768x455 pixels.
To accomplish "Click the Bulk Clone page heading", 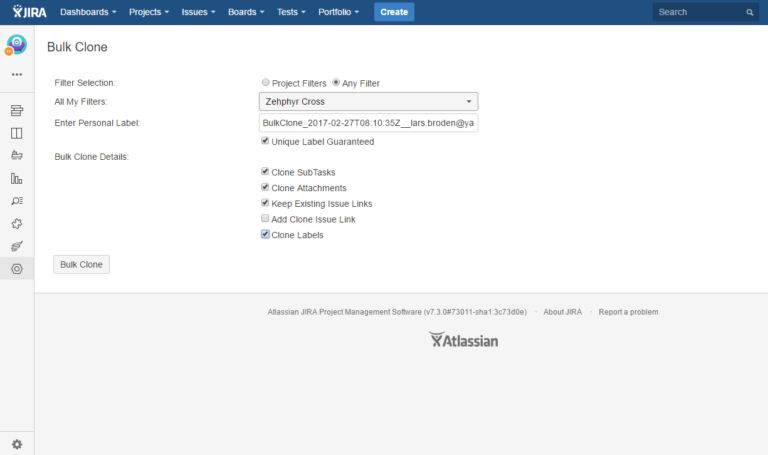I will [77, 47].
